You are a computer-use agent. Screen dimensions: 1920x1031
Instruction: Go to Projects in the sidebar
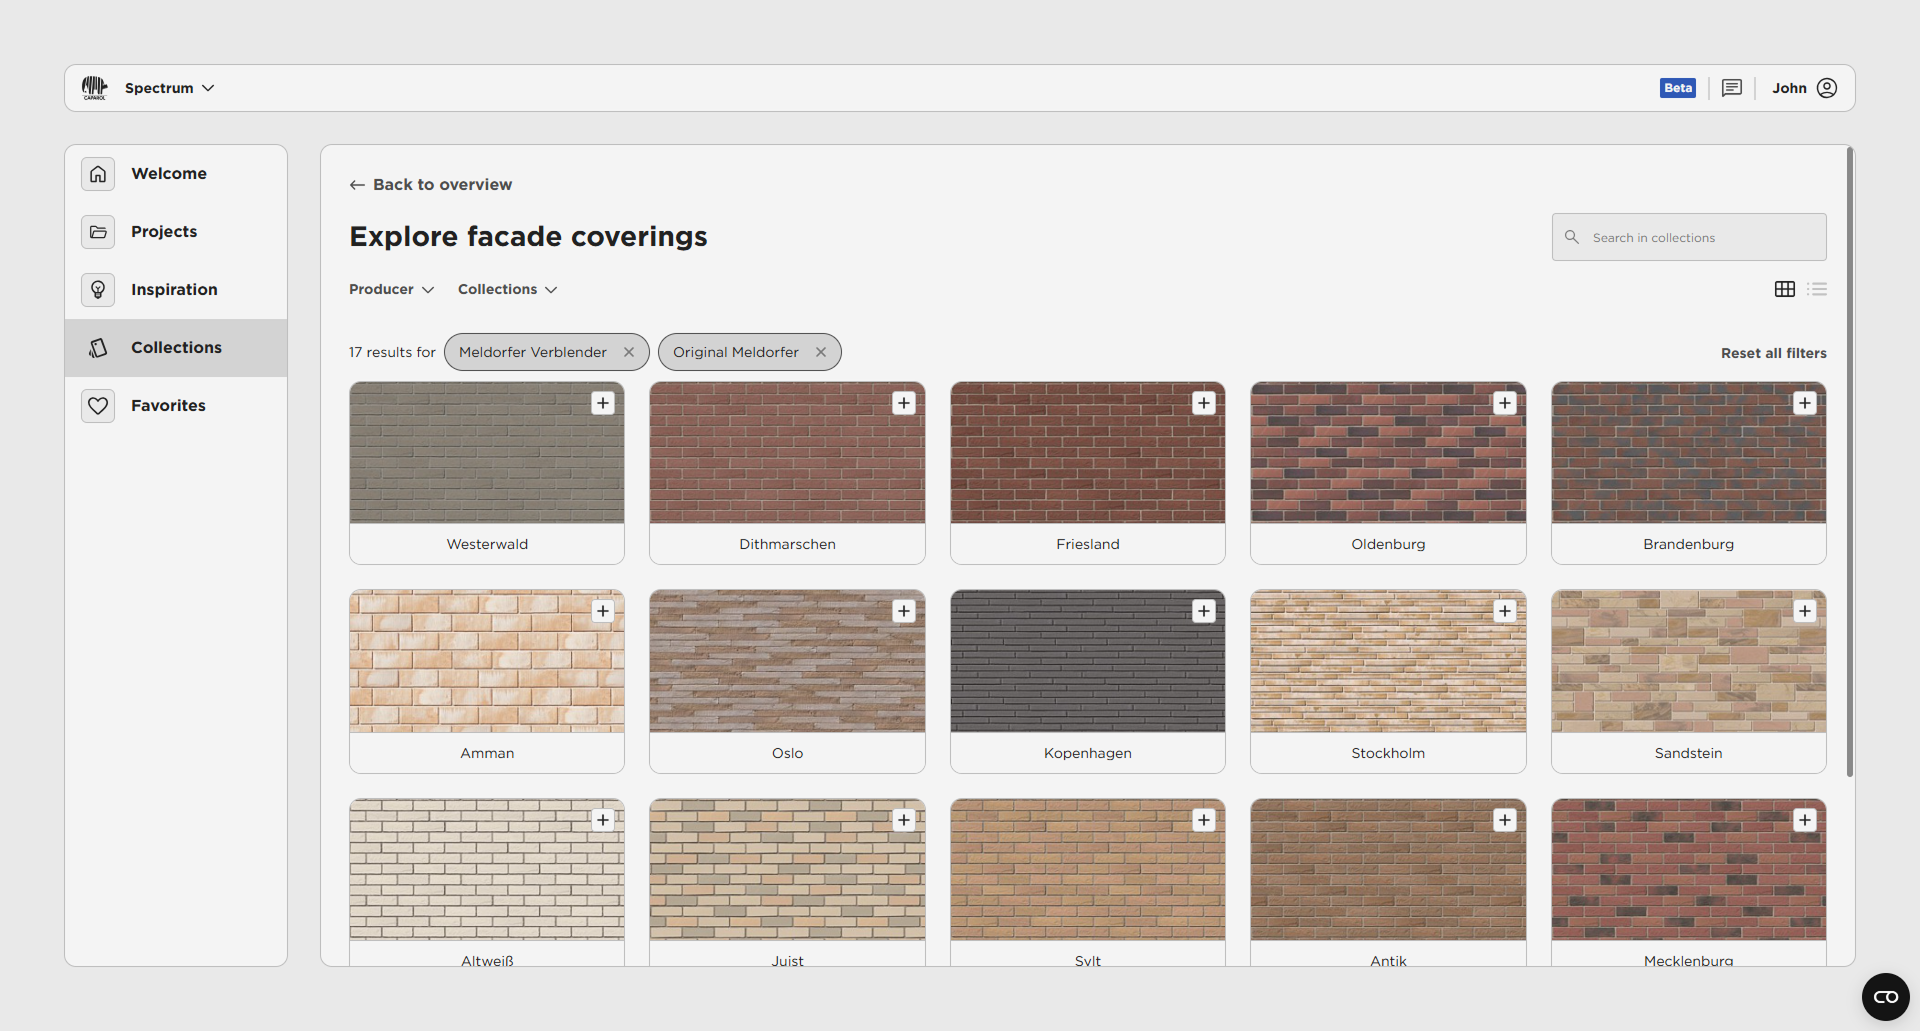[164, 231]
